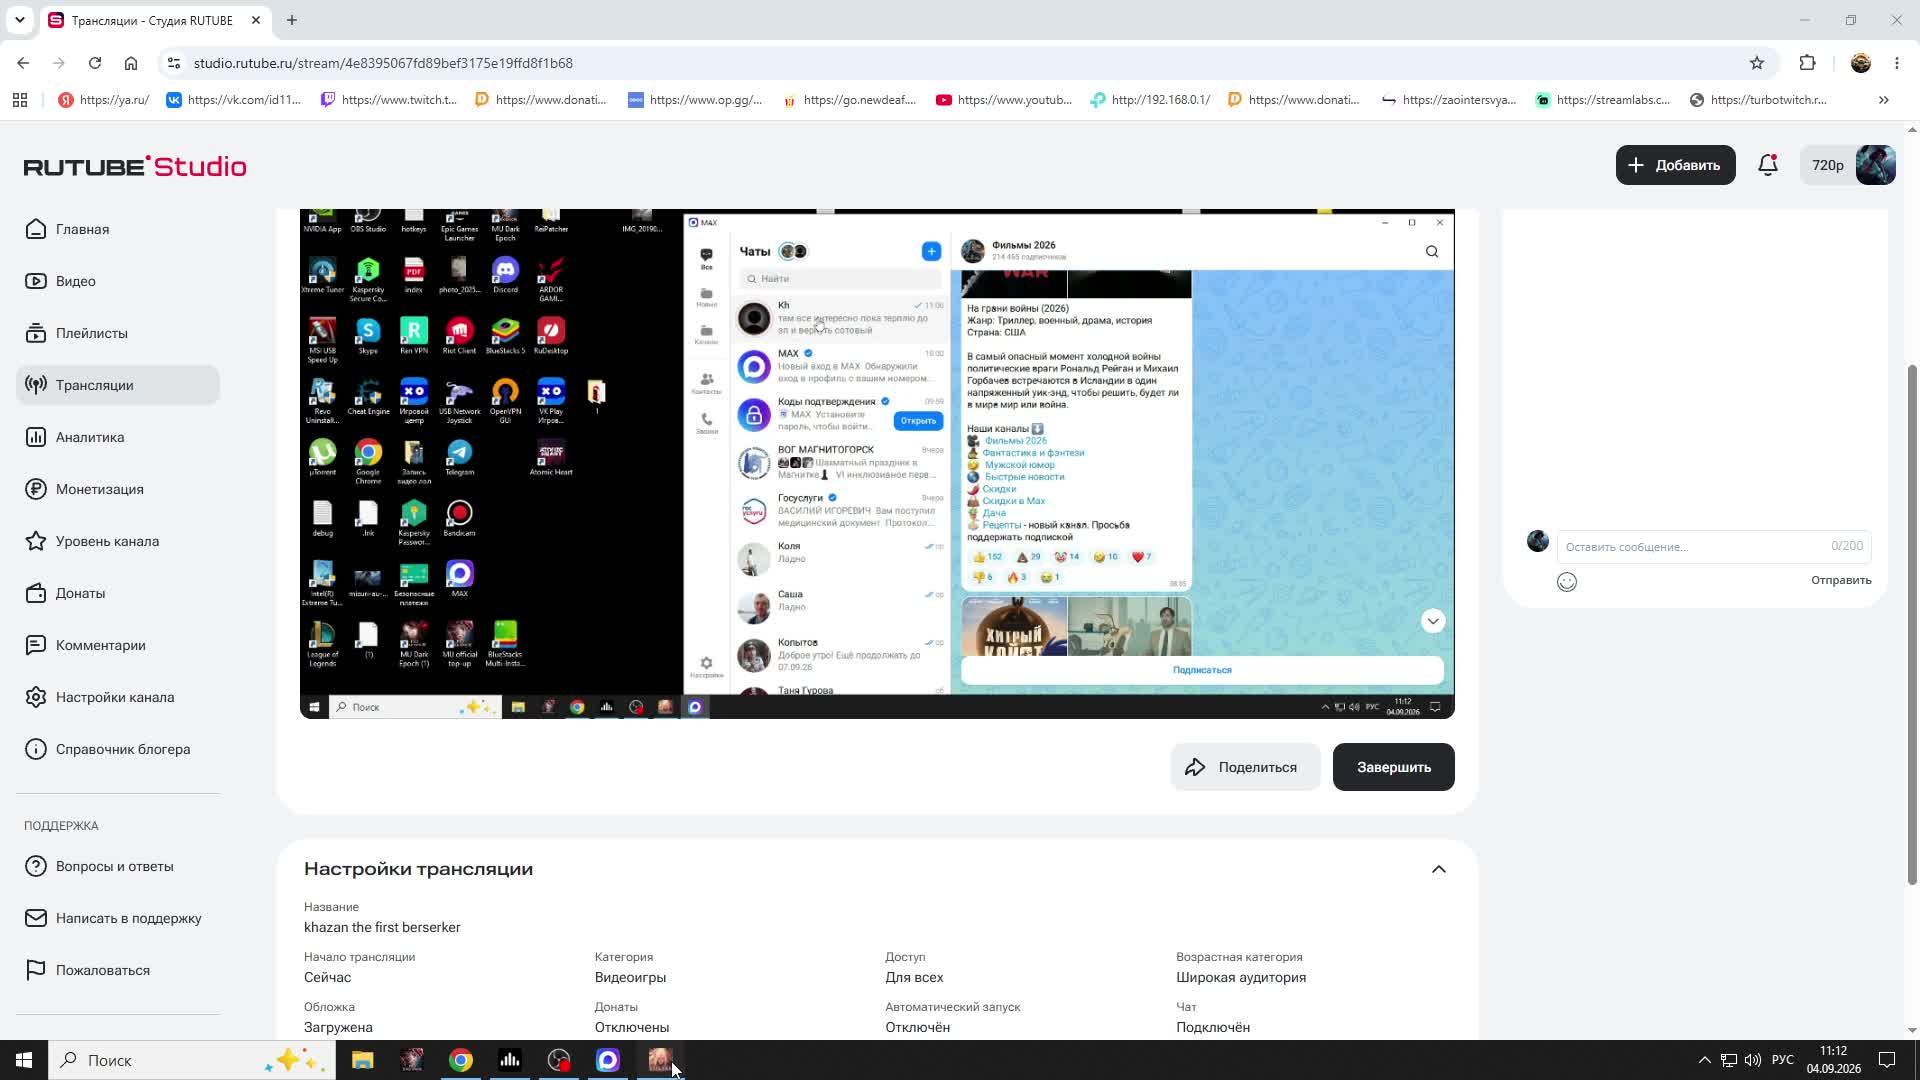Open the turbotwitch bookmark
The height and width of the screenshot is (1080, 1920).
pyautogui.click(x=1758, y=100)
